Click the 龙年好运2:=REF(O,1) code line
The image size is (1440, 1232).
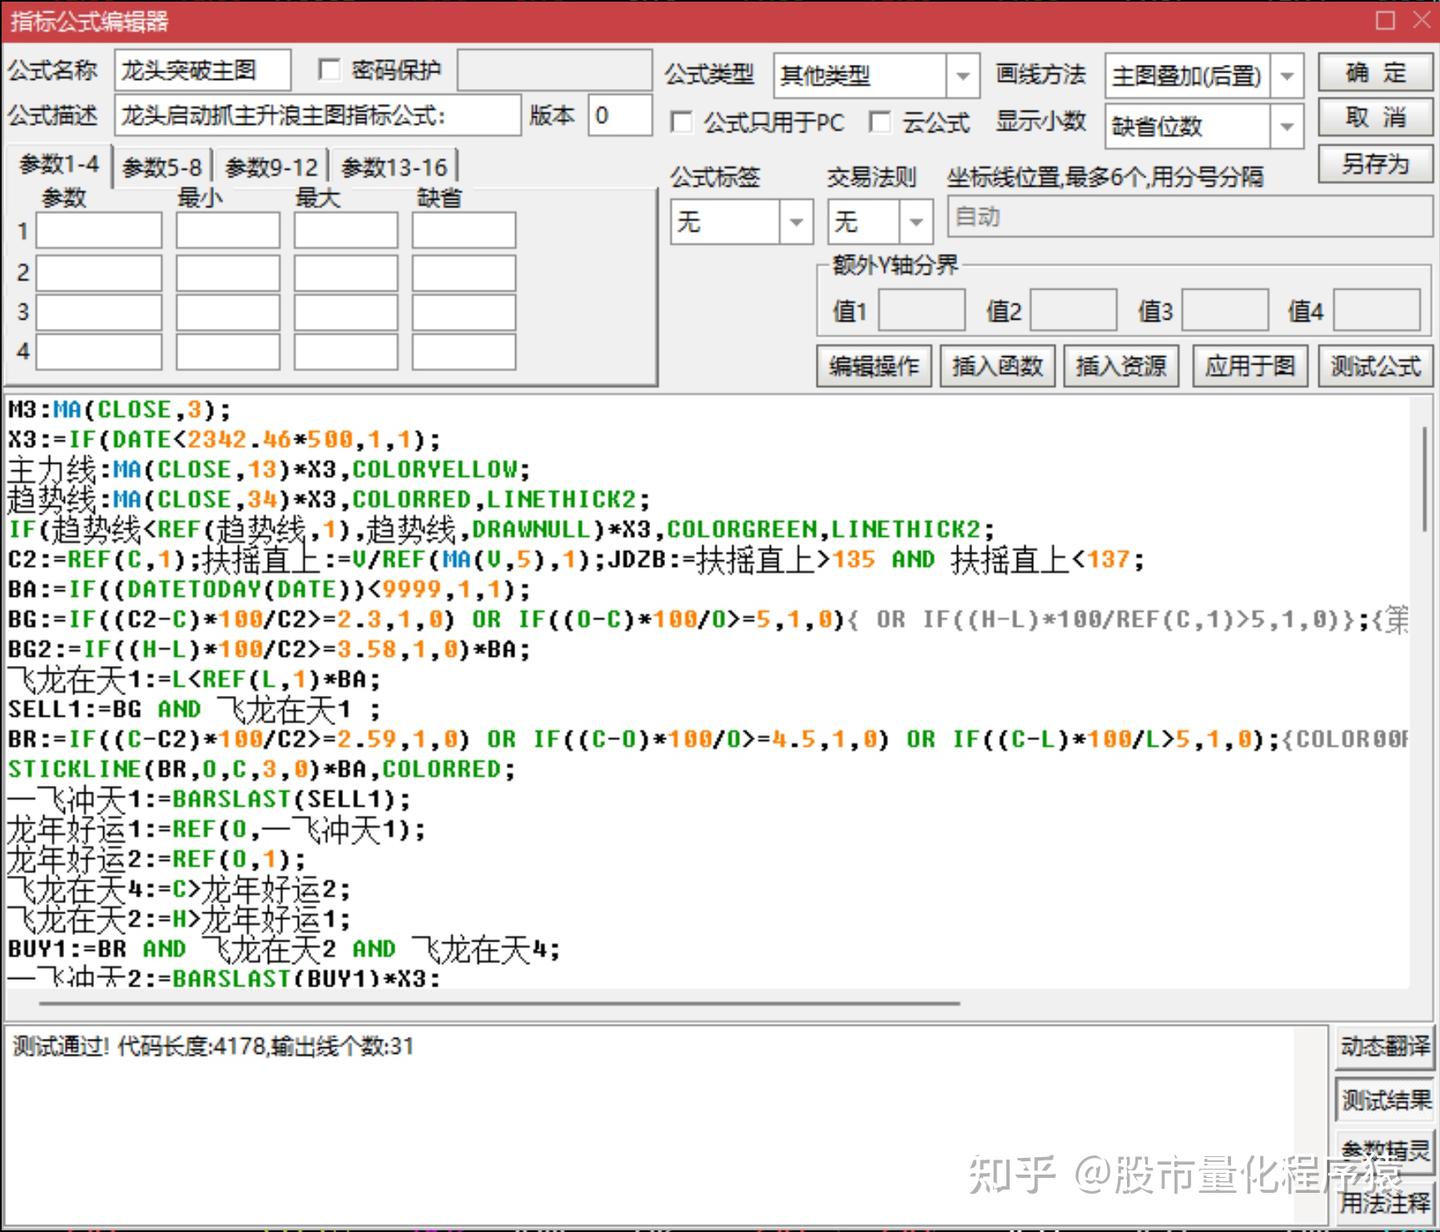tap(157, 859)
